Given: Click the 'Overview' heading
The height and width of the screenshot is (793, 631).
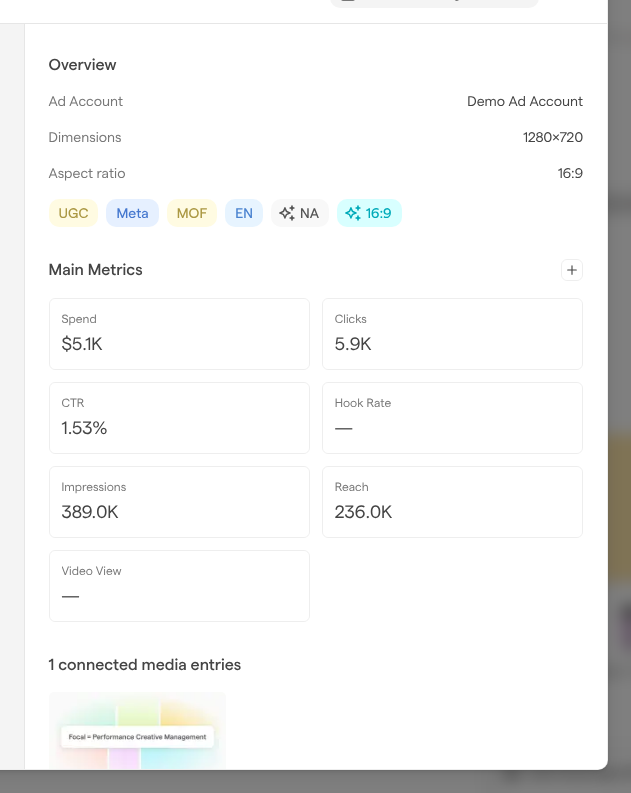Looking at the screenshot, I should click(82, 65).
